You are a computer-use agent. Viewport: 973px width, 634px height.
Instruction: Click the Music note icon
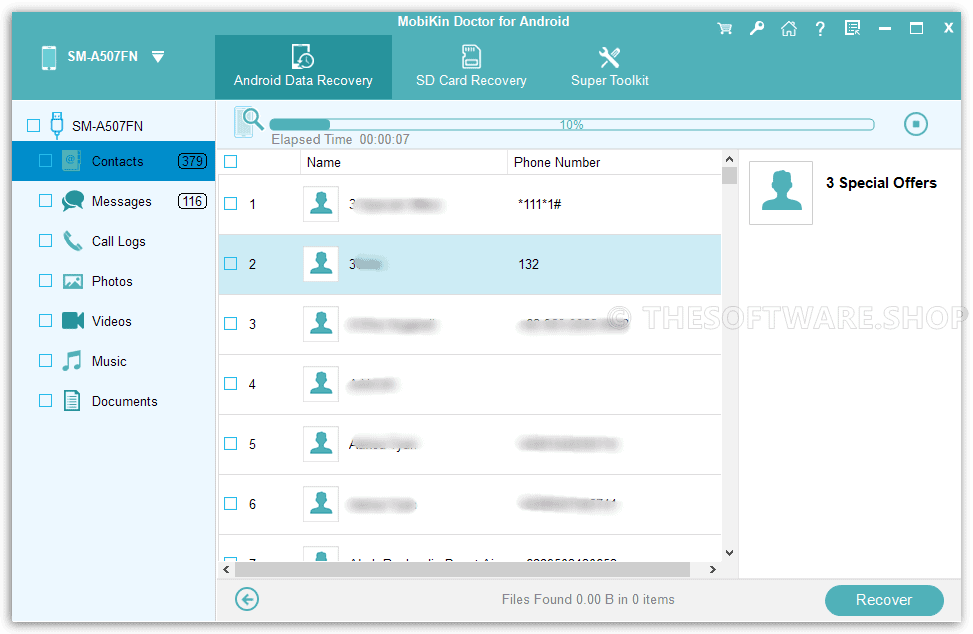pos(72,360)
